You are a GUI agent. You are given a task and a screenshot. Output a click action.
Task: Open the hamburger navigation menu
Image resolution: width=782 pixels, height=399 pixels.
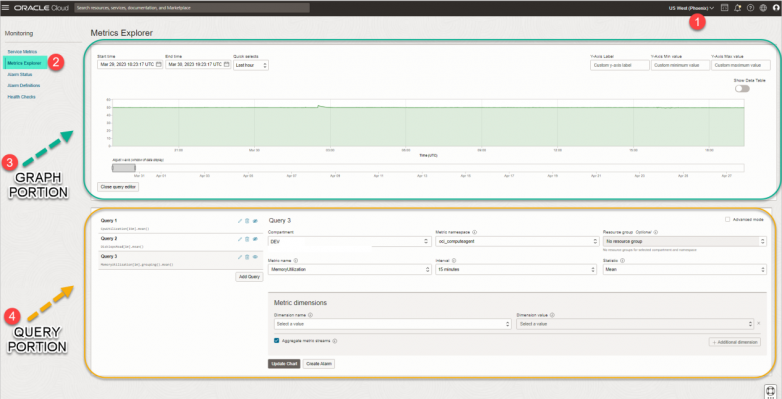5,7
